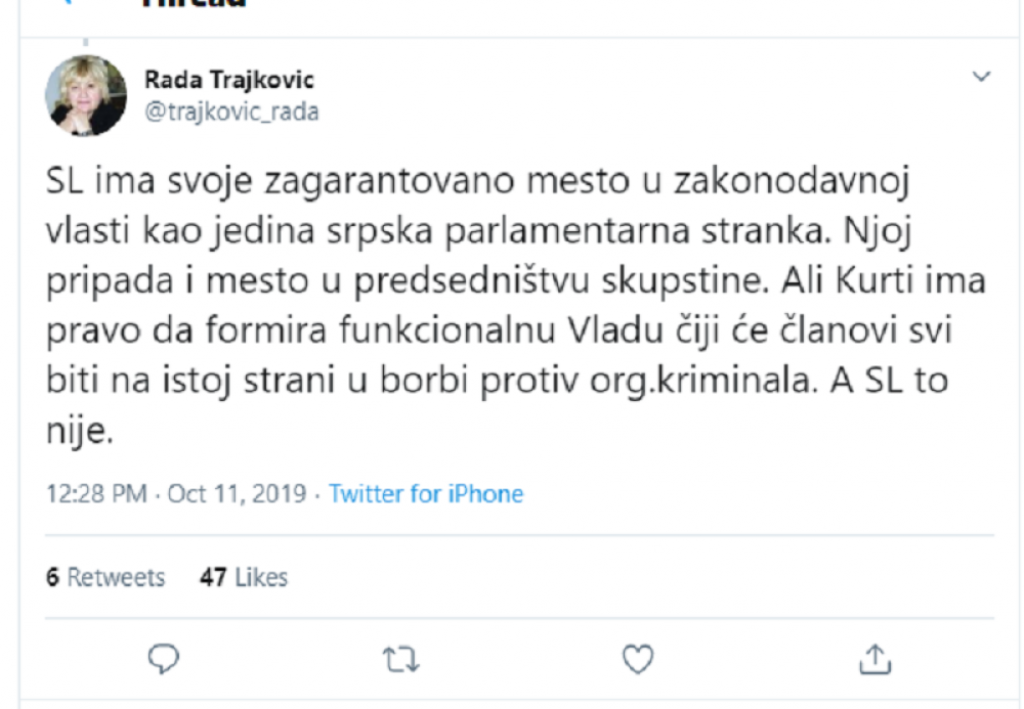Click the heart icon to favorite the post
Image resolution: width=1024 pixels, height=709 pixels.
pos(638,658)
